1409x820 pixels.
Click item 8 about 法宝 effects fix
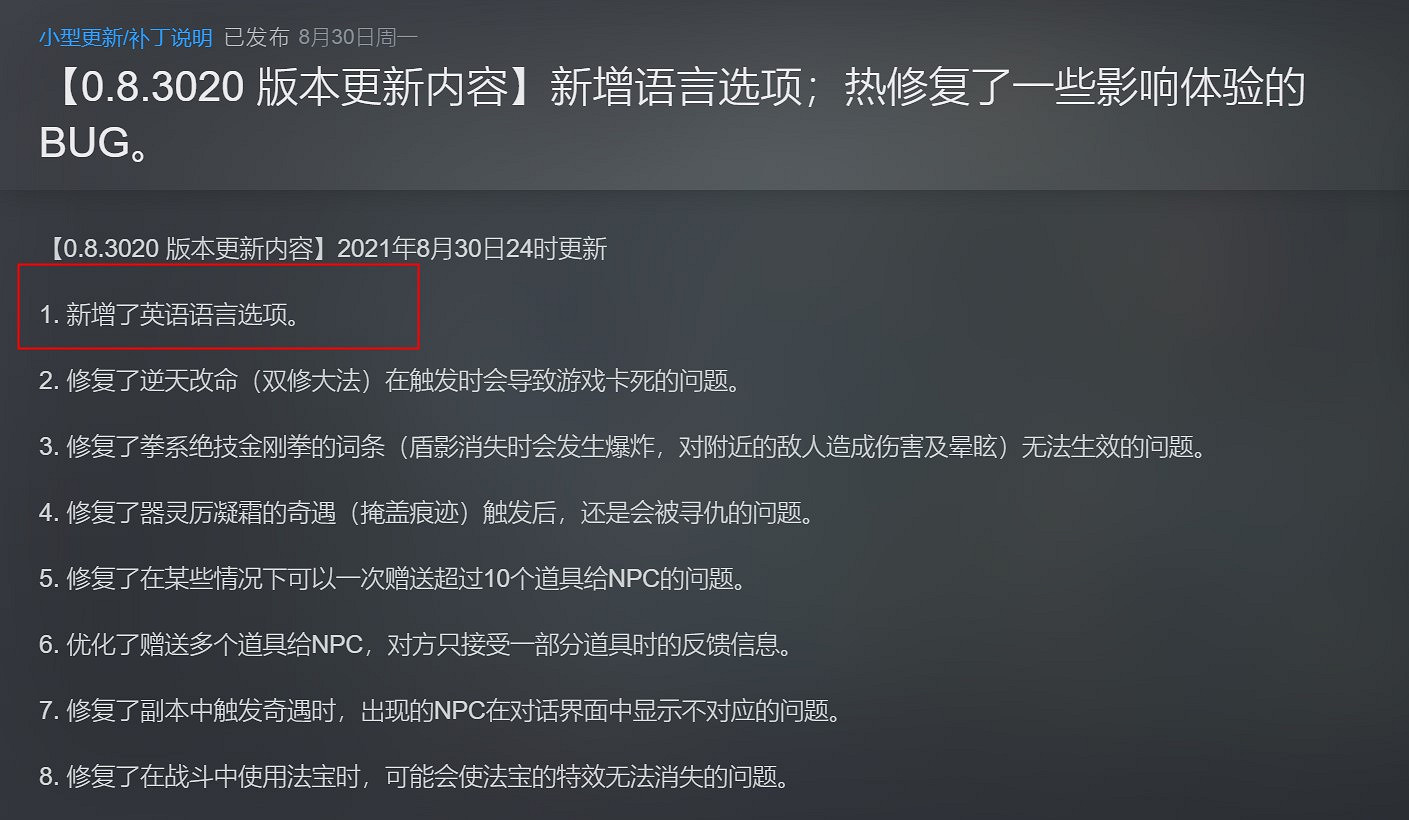coord(416,777)
